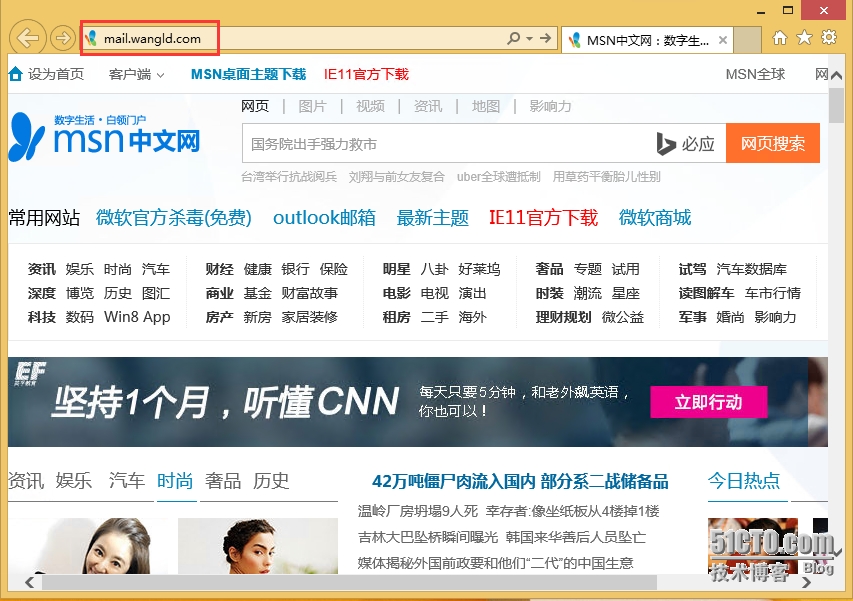Click the horizontal scrollbar right arrow
The image size is (853, 601).
806,583
